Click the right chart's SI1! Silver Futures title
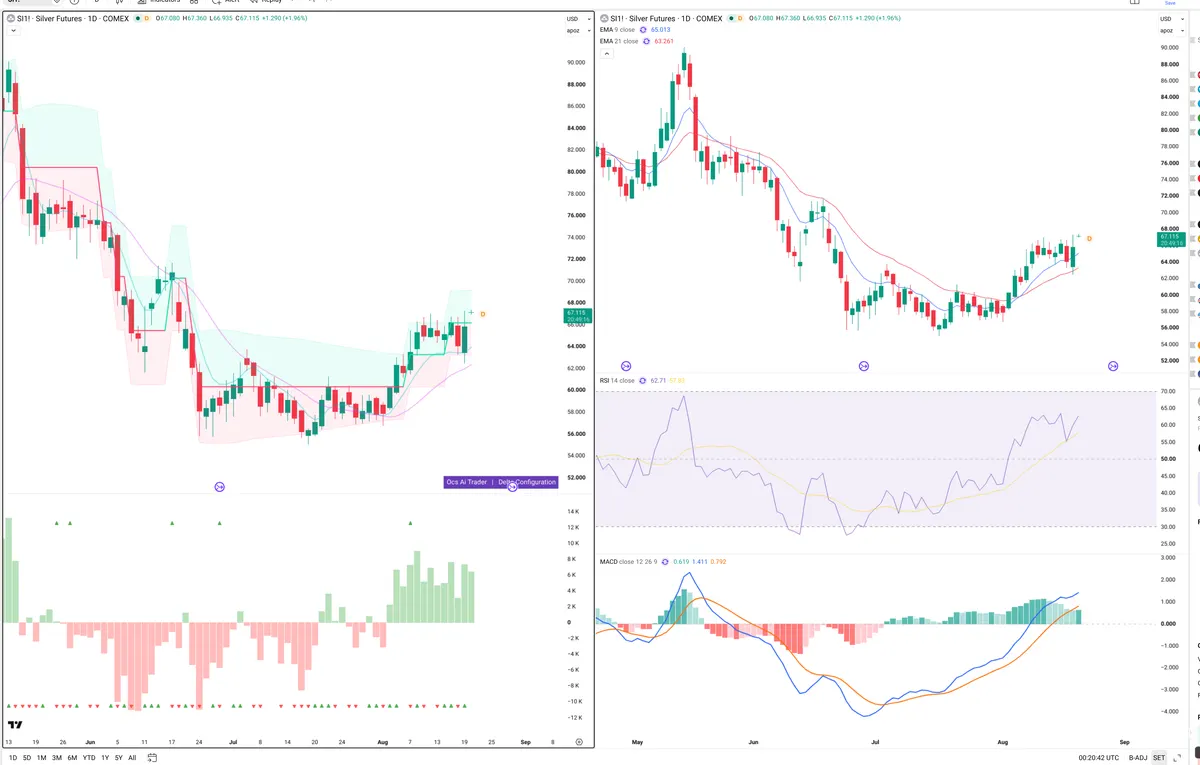1200x765 pixels. coord(665,19)
